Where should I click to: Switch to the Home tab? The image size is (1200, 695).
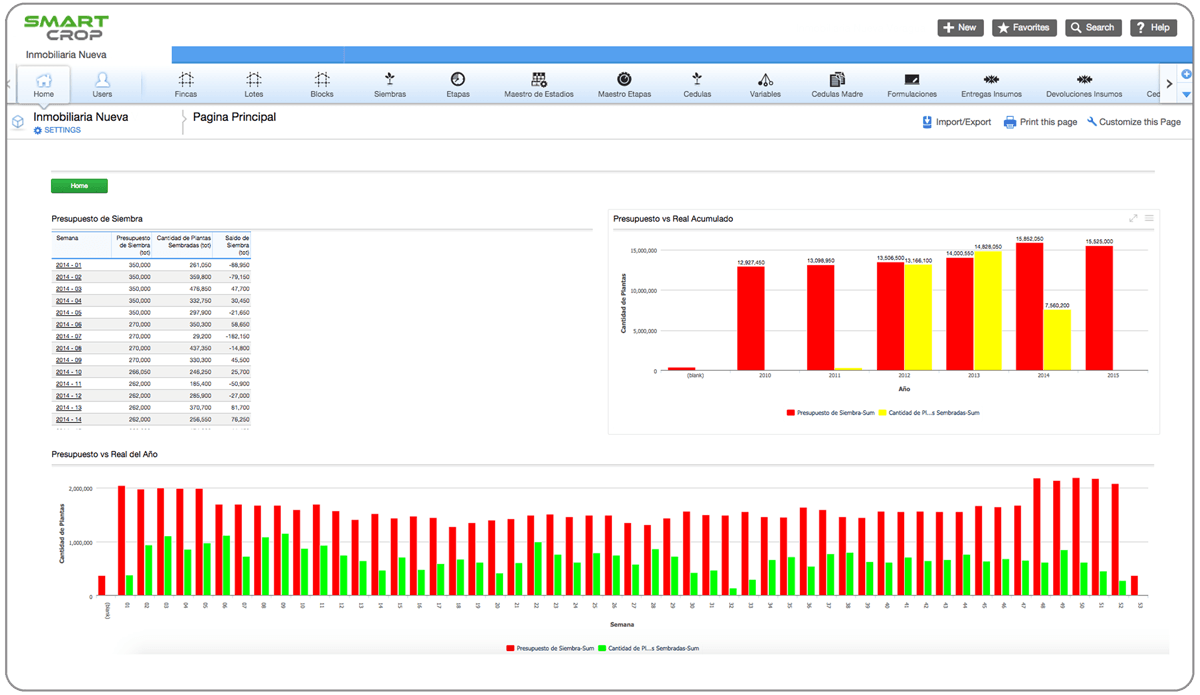pos(43,84)
